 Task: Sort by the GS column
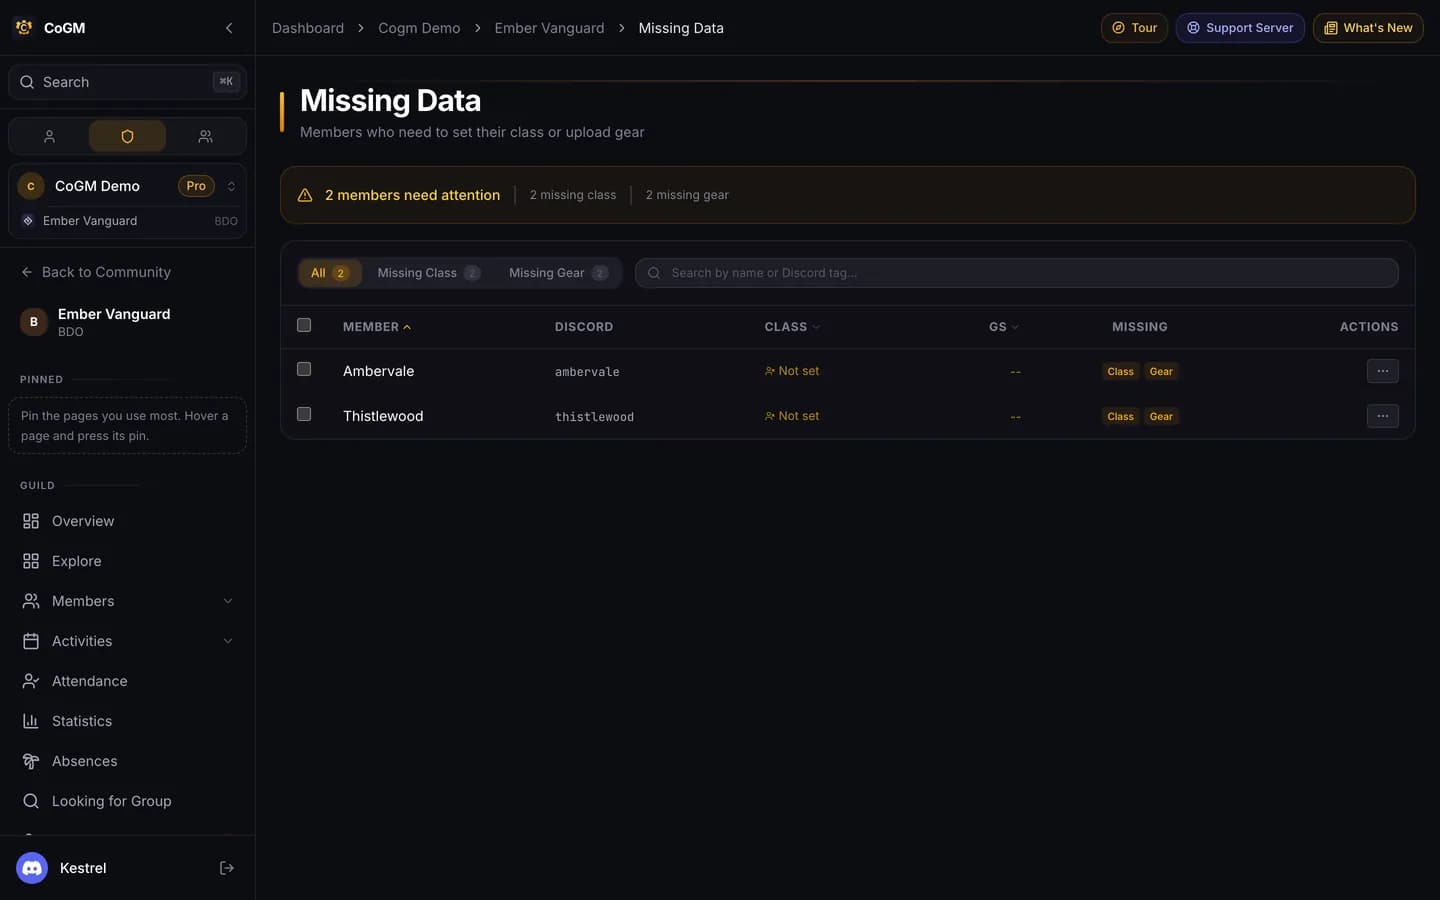pos(1004,327)
